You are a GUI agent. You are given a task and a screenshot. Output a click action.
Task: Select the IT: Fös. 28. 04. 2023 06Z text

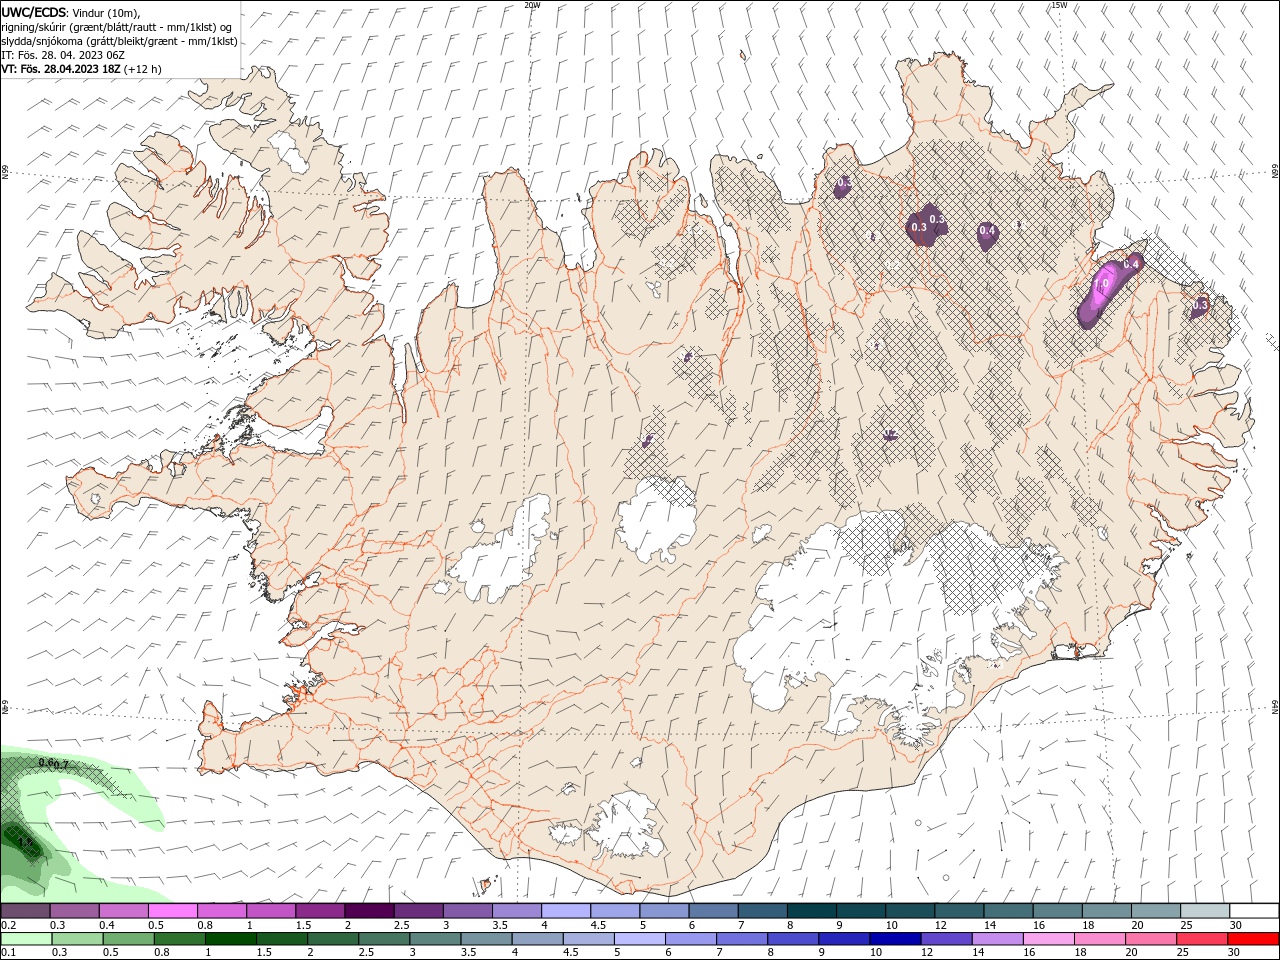(x=63, y=55)
